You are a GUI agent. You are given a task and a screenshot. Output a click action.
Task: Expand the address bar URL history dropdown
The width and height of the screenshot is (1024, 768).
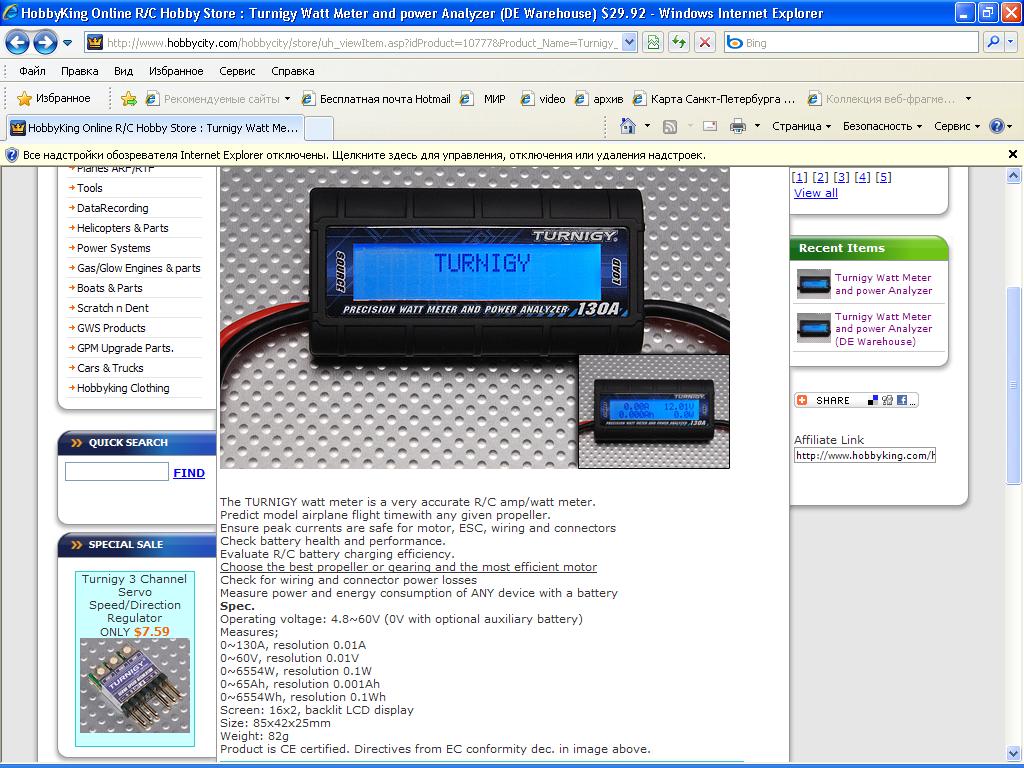pyautogui.click(x=629, y=43)
